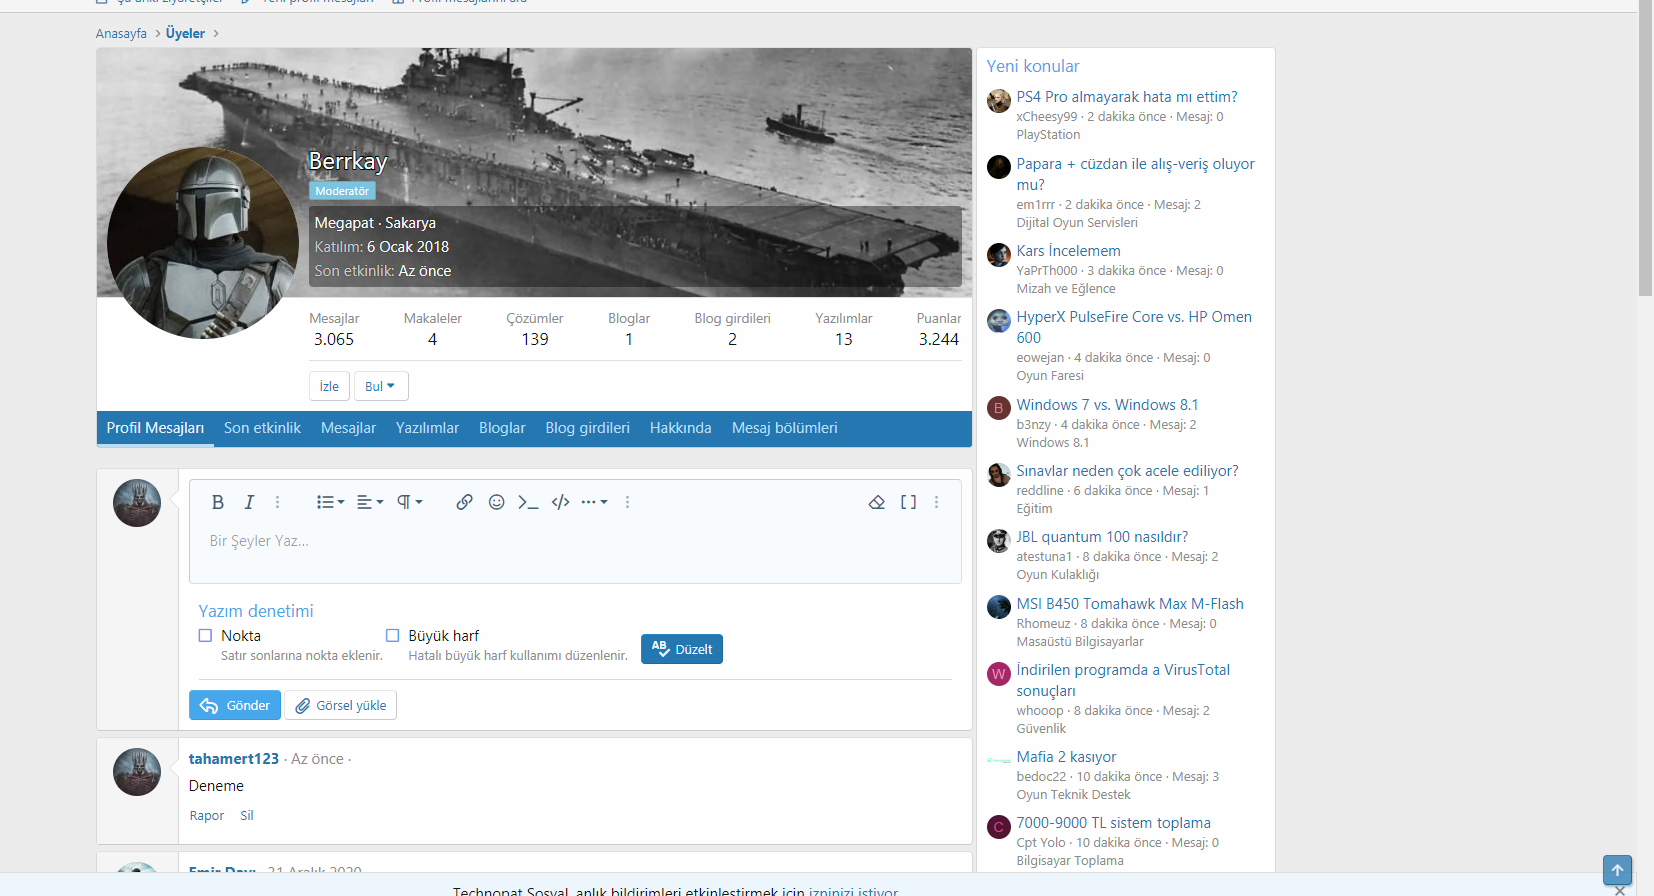This screenshot has height=896, width=1654.
Task: Open extra options after the insert dropdown
Action: point(627,502)
